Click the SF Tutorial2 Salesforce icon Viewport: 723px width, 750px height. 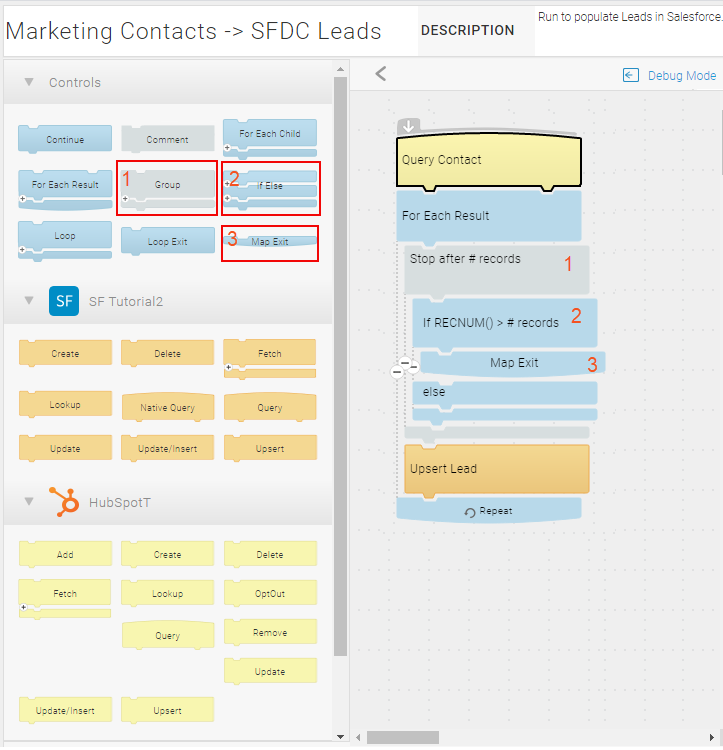(x=64, y=300)
